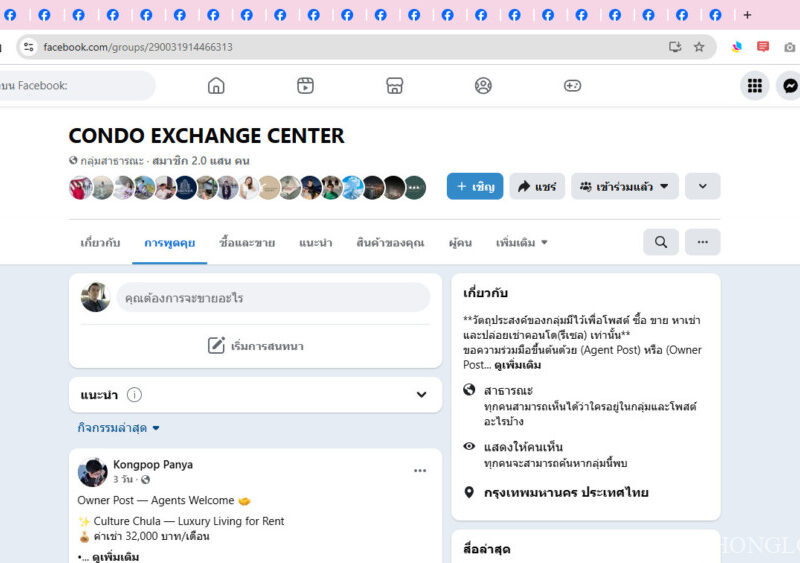Expand the เข้าร่วมแล้ว joined dropdown
Screen dimensions: 800x563
(x=624, y=186)
